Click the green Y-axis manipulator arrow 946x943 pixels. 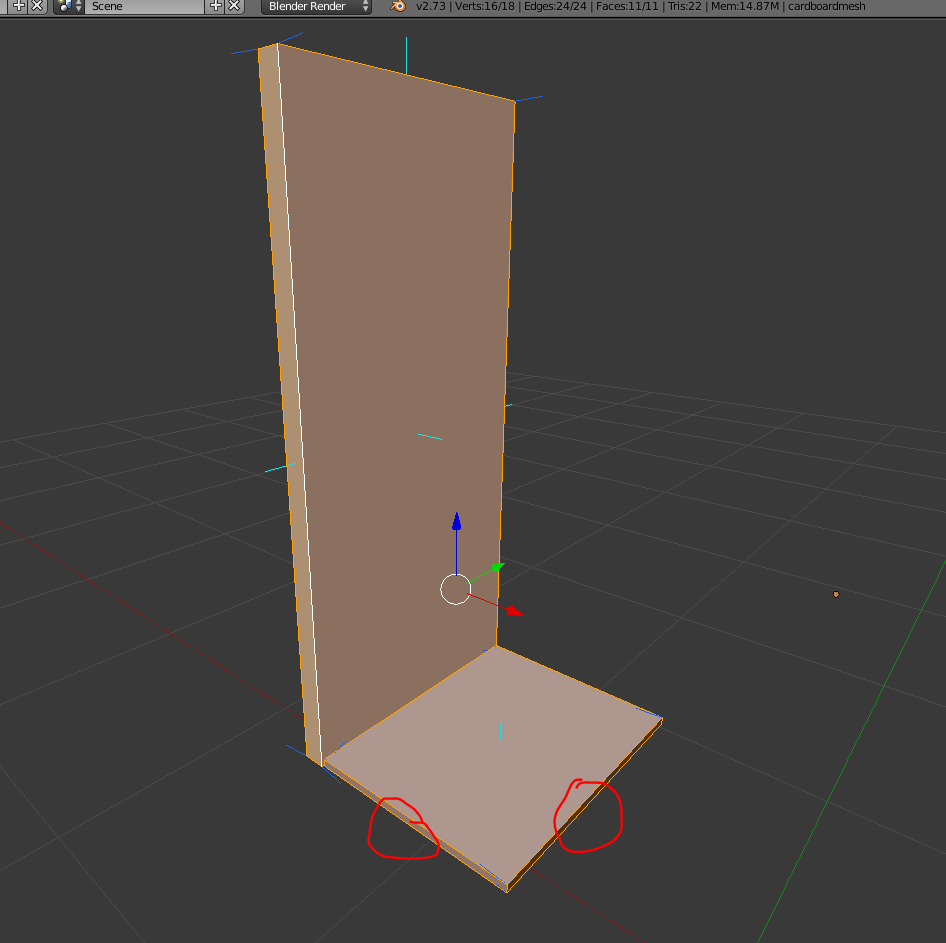(497, 567)
